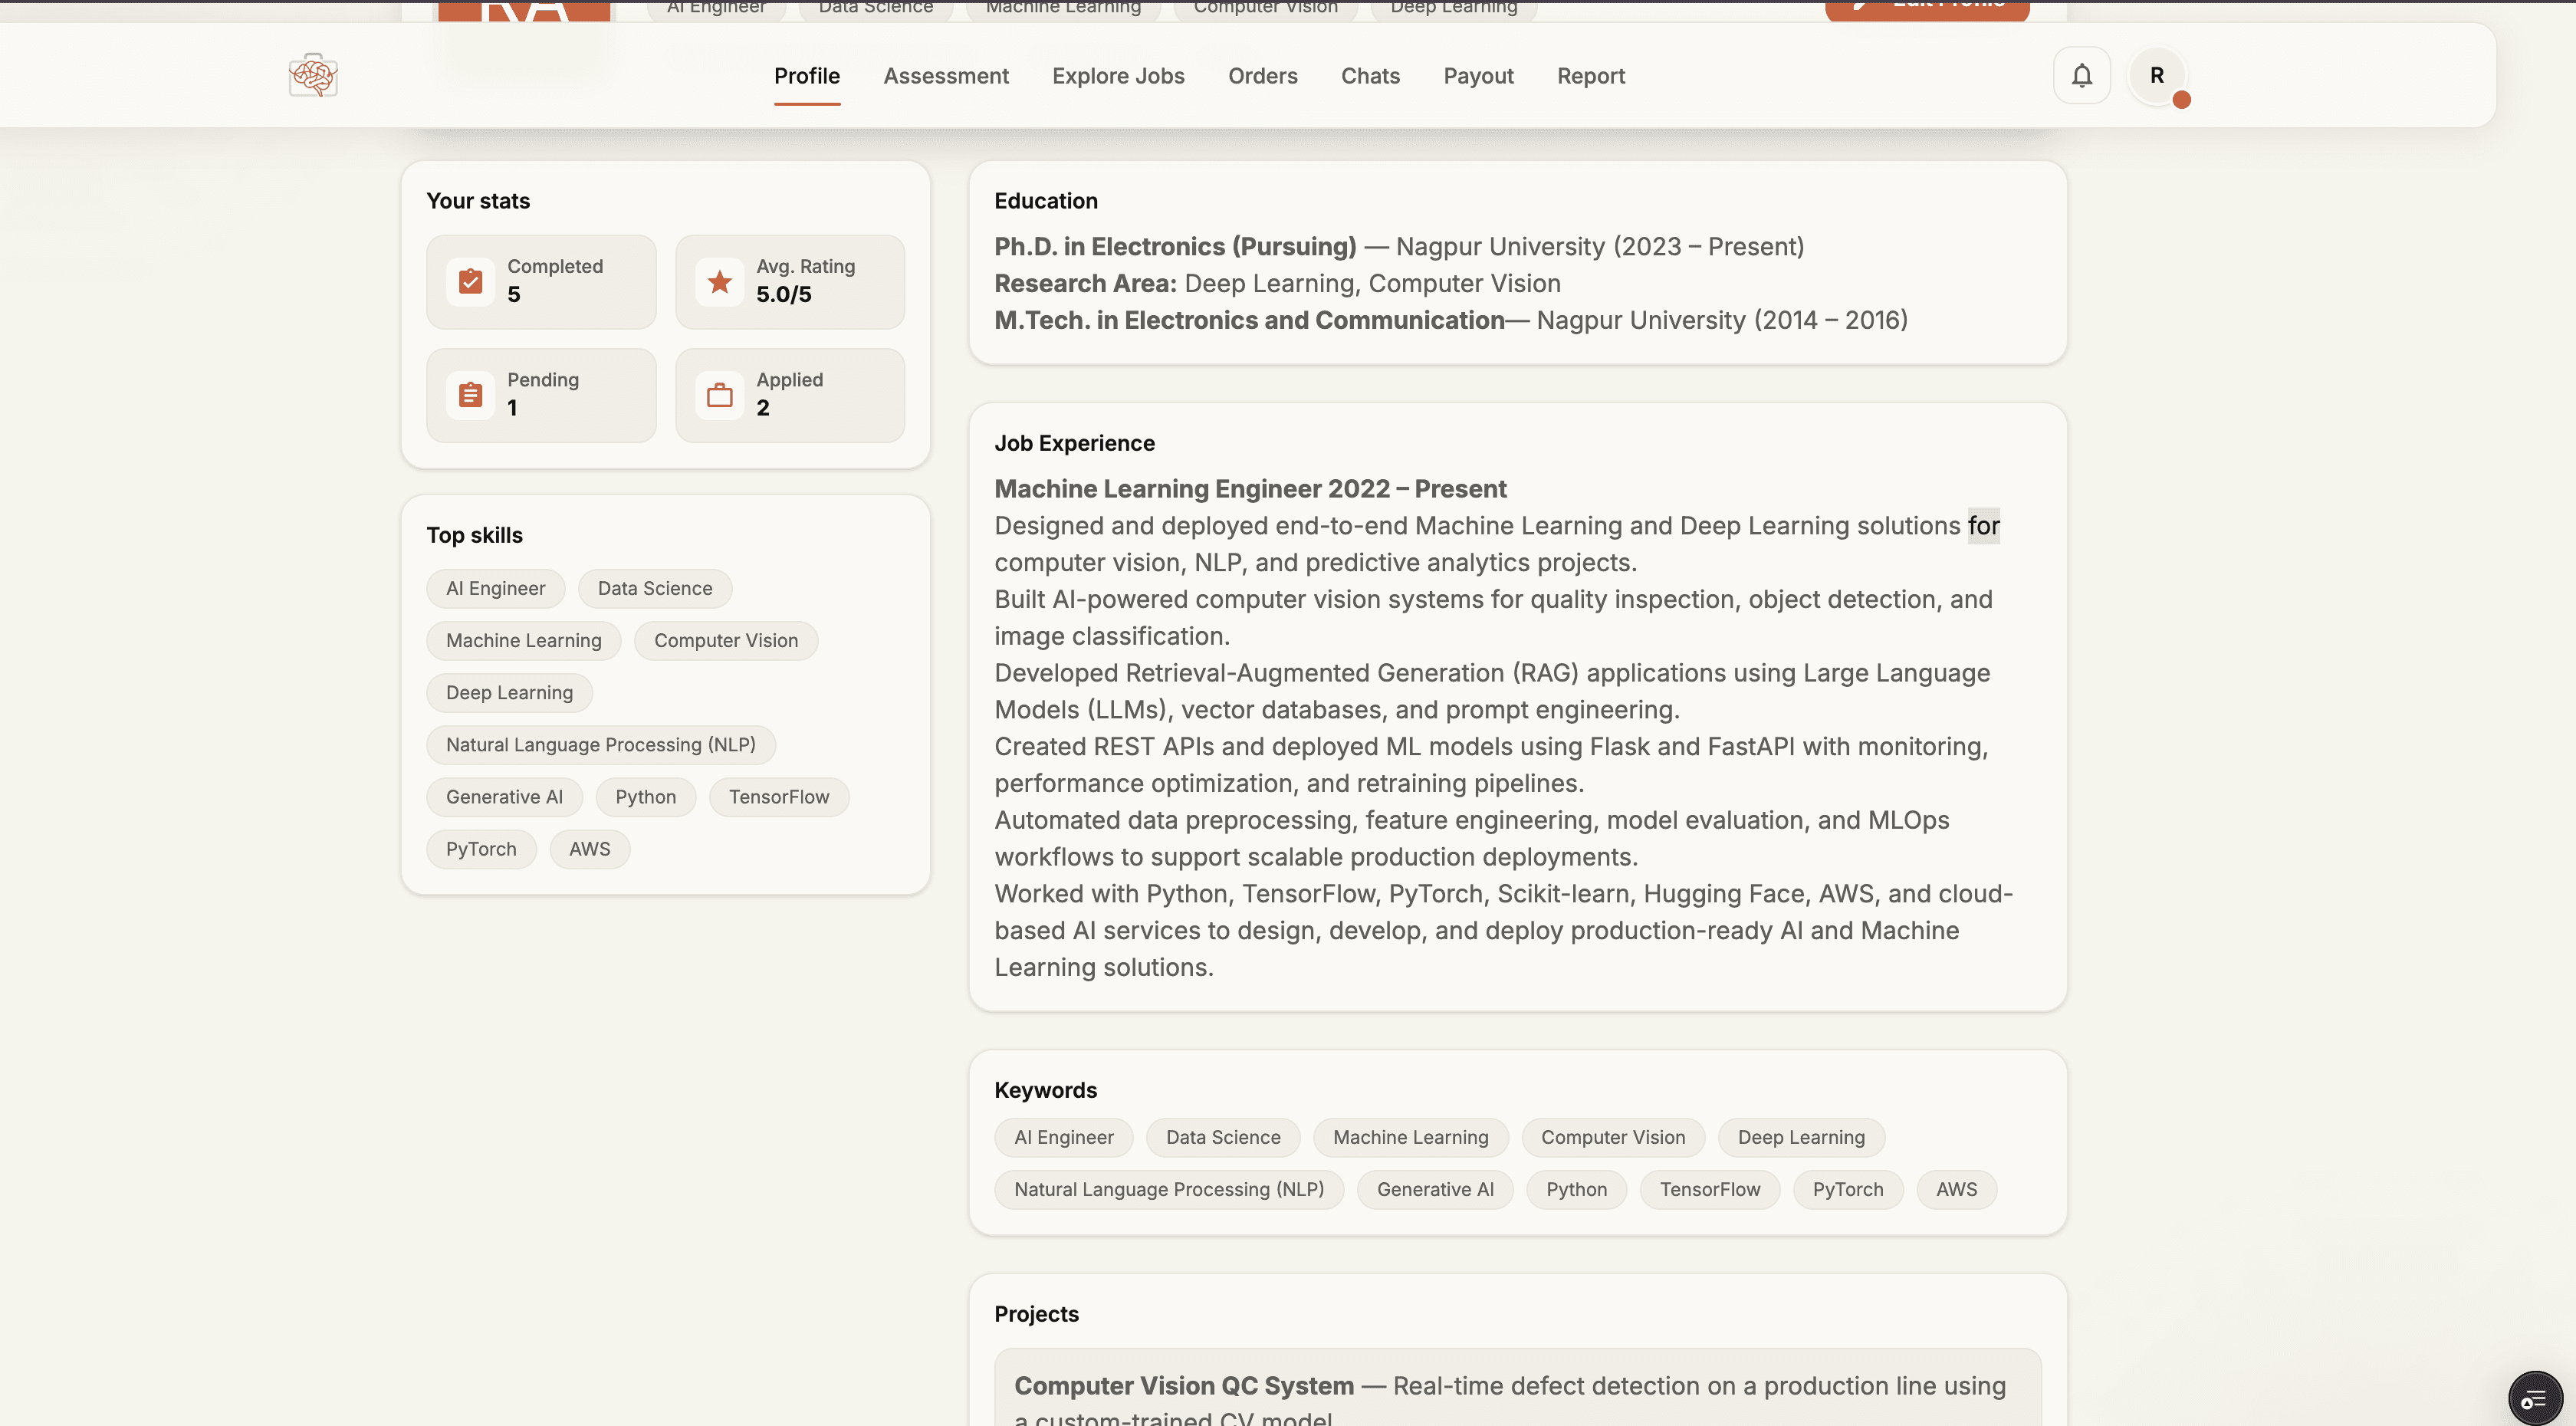
Task: Click Machine Learning chip under Keywords
Action: click(x=1411, y=1138)
